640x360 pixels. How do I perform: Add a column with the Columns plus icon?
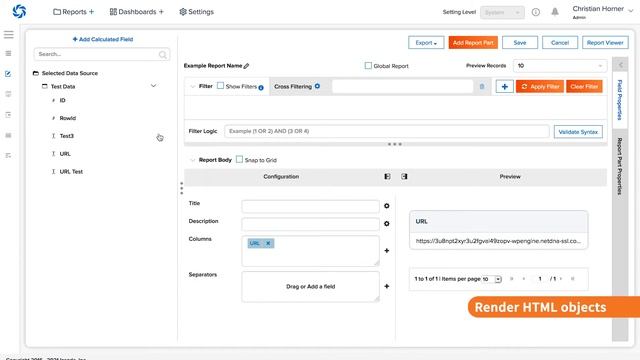[387, 251]
